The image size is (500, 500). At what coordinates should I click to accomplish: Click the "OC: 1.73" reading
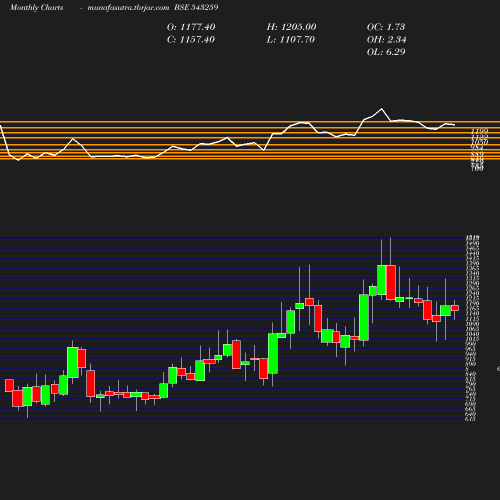[x=386, y=27]
